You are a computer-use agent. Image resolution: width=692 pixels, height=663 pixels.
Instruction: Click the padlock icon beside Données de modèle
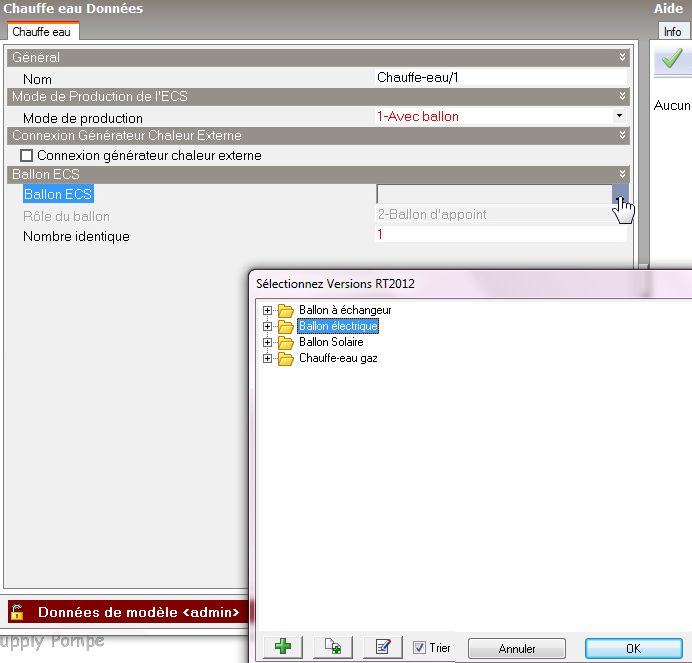tap(17, 612)
